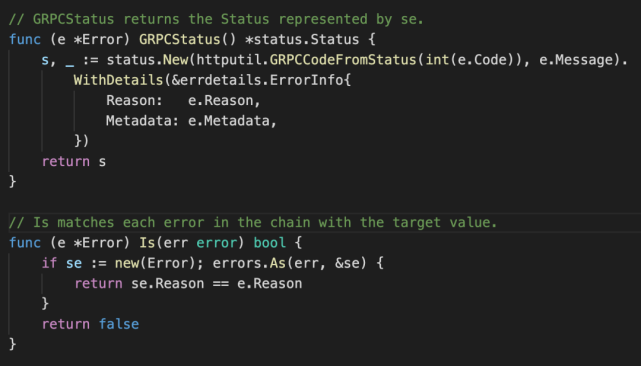Click the status.New function call

click(147, 60)
